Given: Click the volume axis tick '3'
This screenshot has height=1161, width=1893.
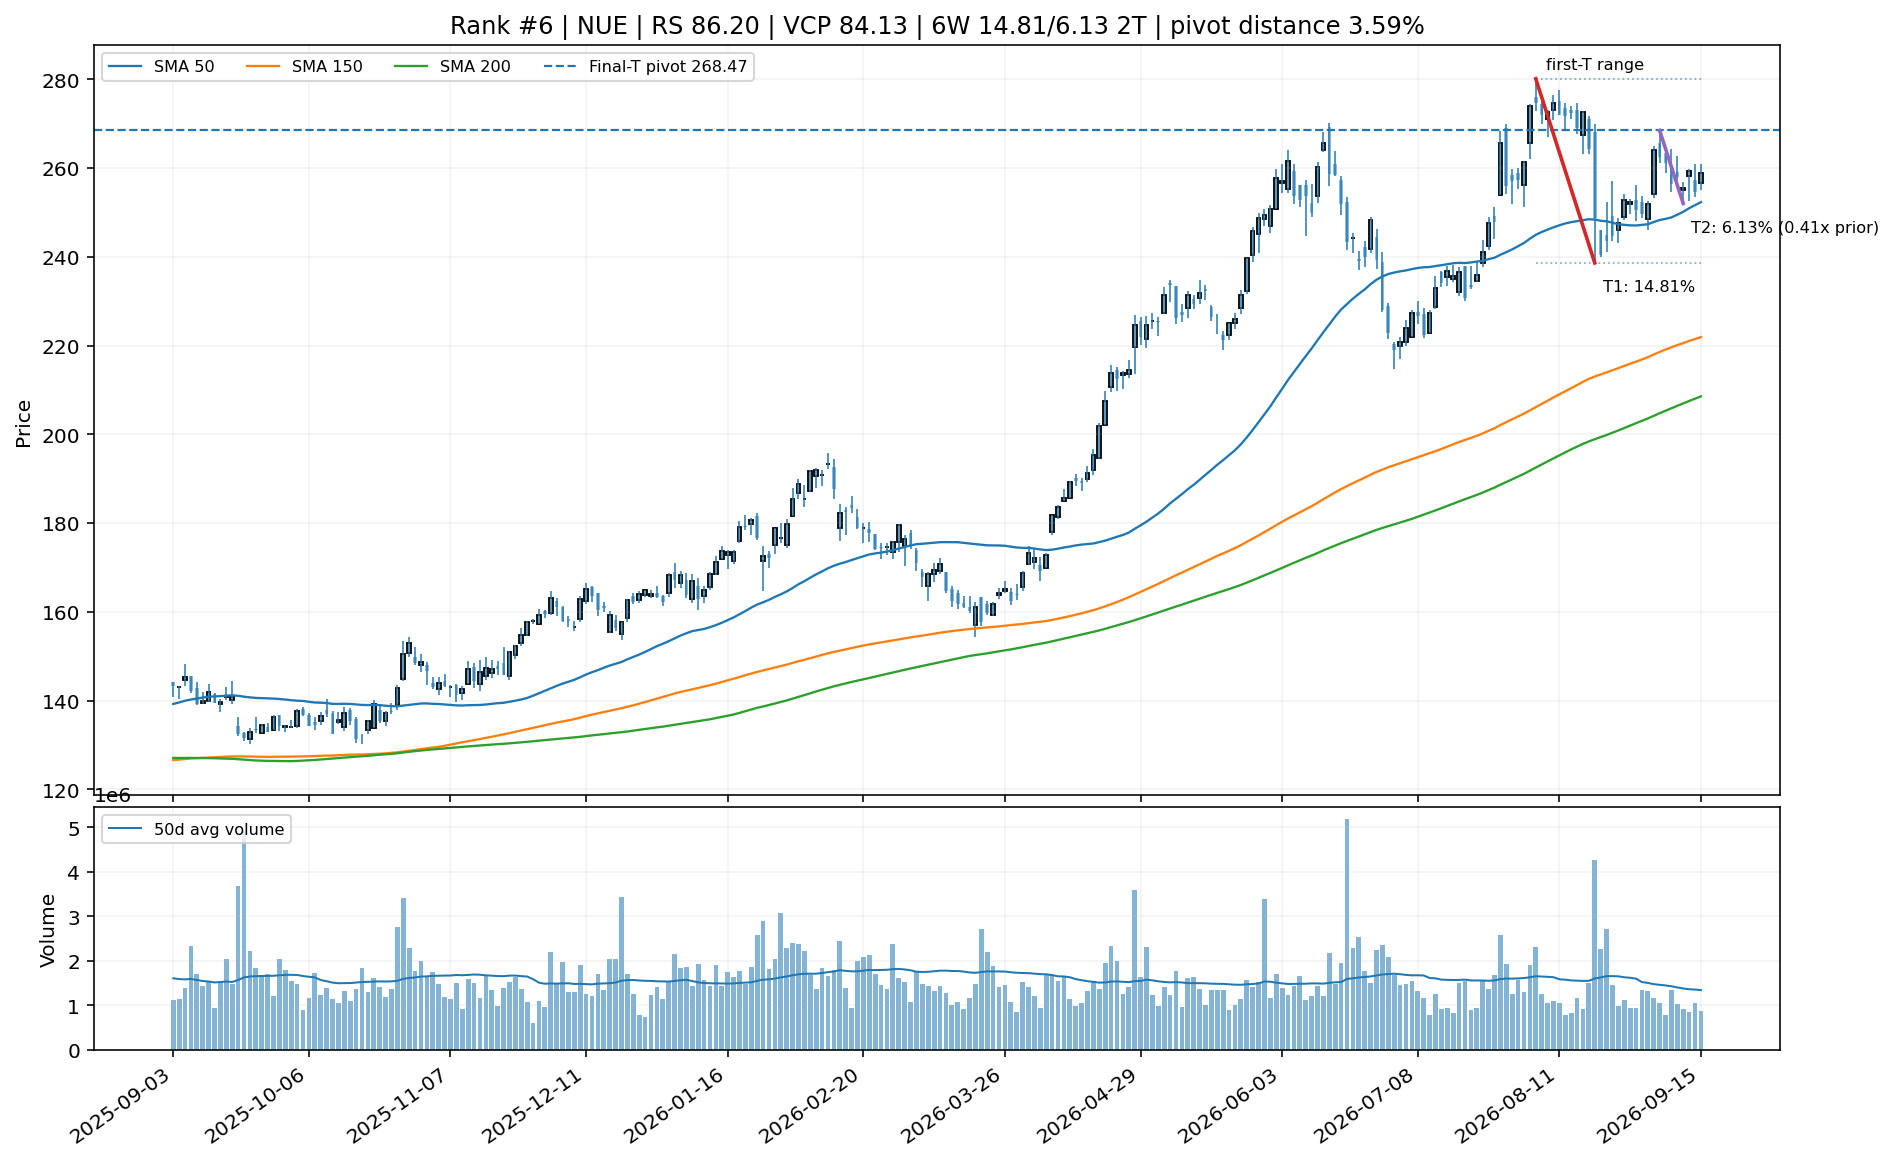Looking at the screenshot, I should click(76, 917).
